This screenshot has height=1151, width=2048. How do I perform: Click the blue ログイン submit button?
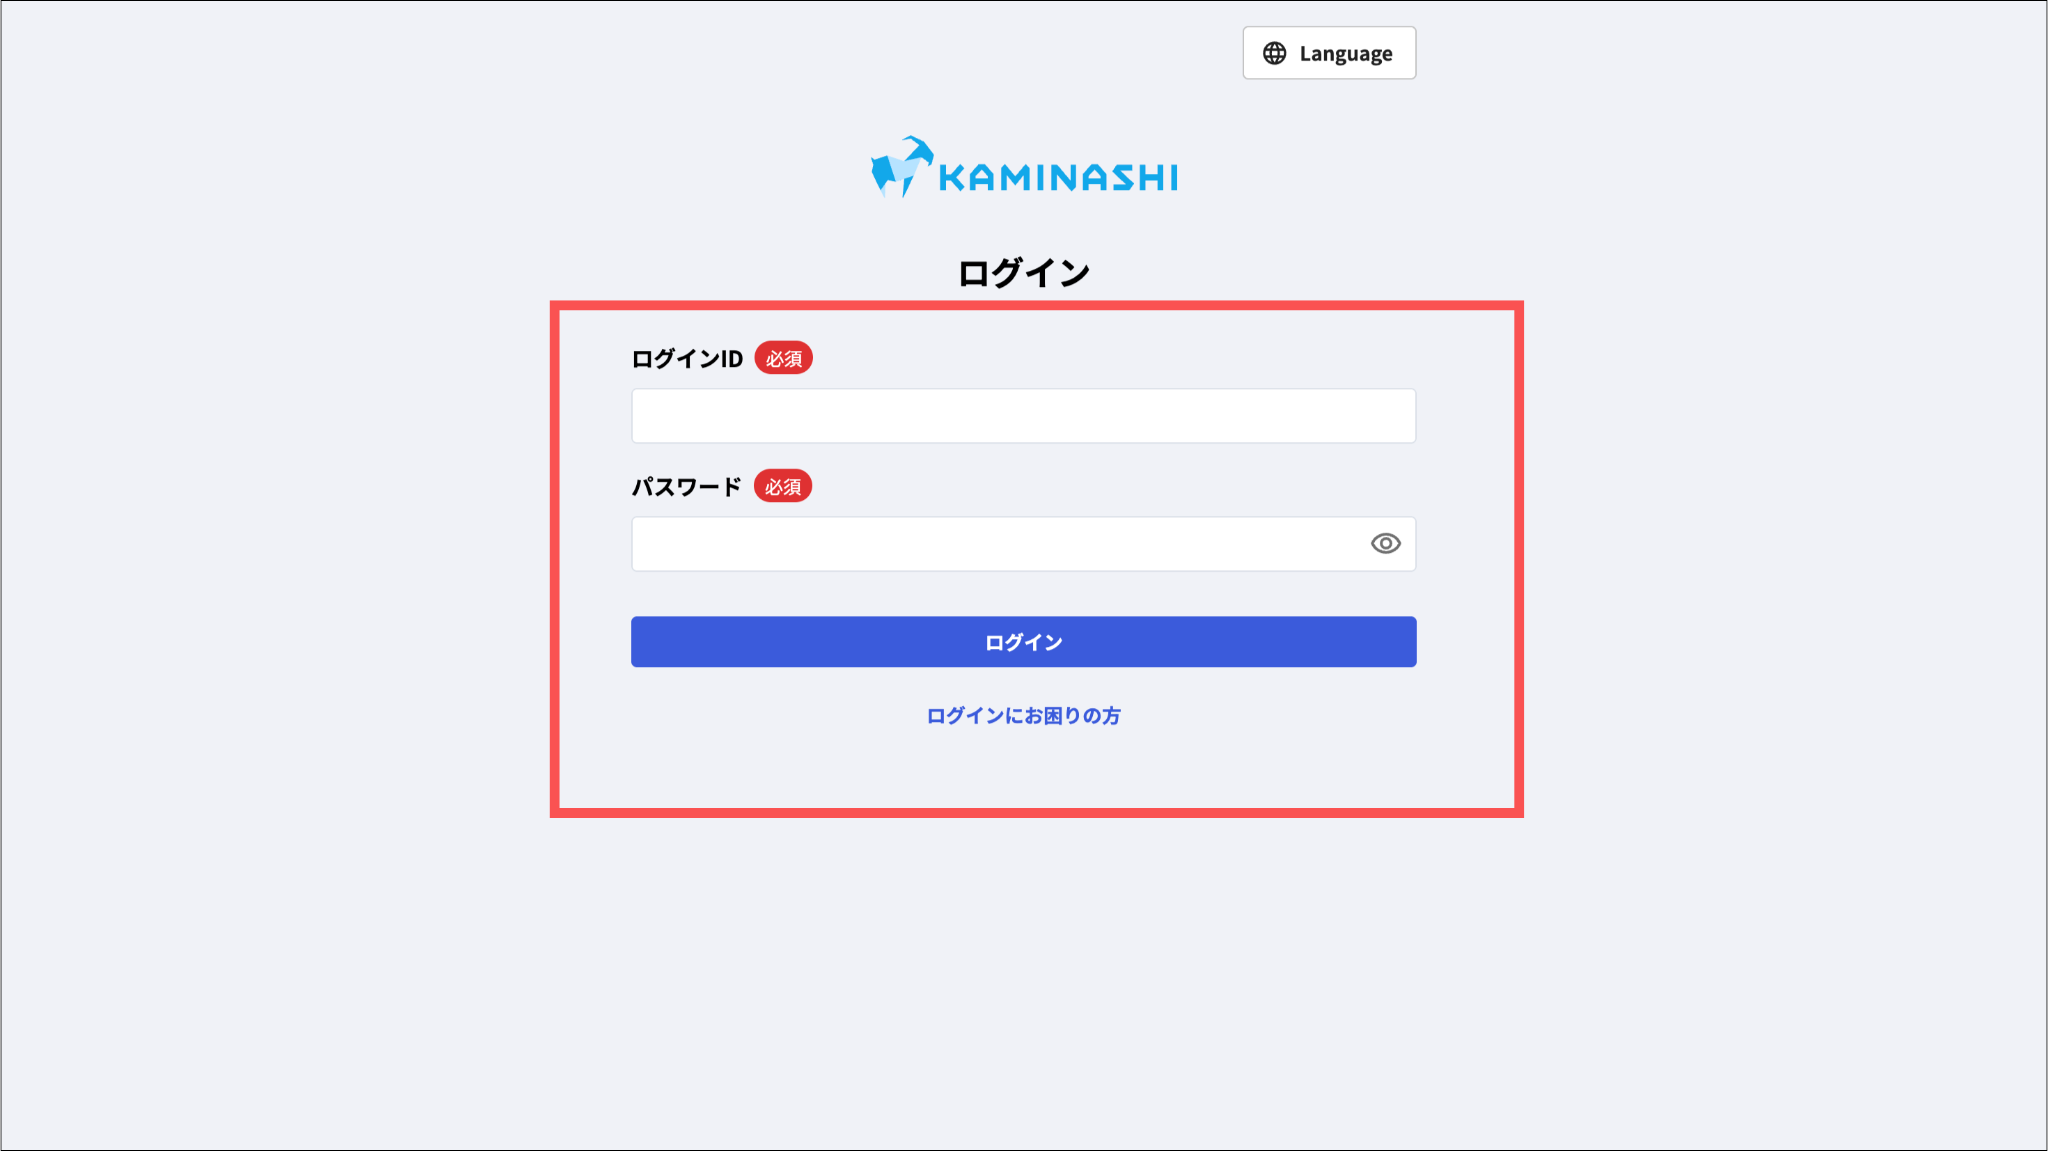(x=1023, y=642)
